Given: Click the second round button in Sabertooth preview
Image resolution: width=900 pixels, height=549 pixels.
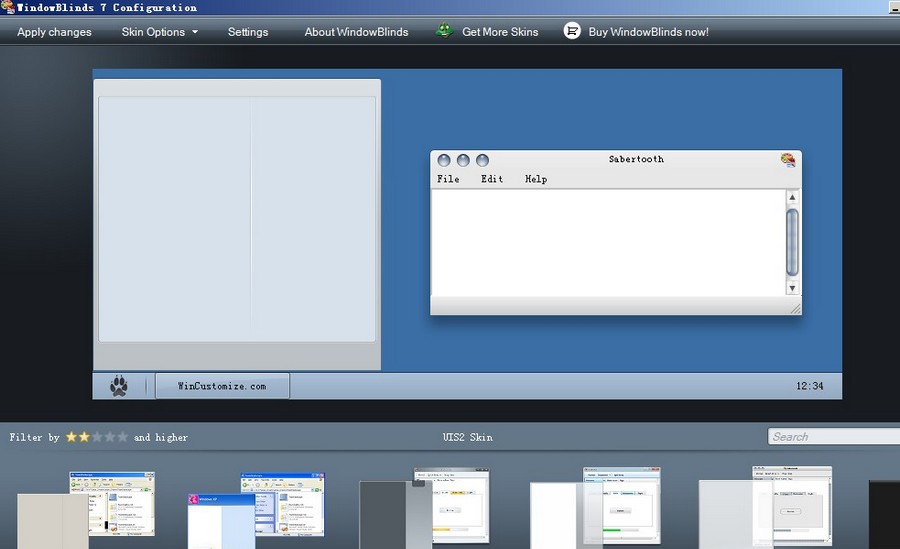Looking at the screenshot, I should [463, 160].
